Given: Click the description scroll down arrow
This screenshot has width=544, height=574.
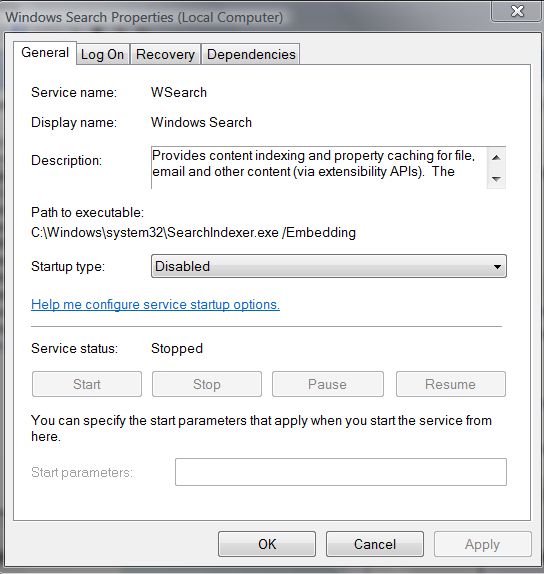Looking at the screenshot, I should [x=496, y=179].
